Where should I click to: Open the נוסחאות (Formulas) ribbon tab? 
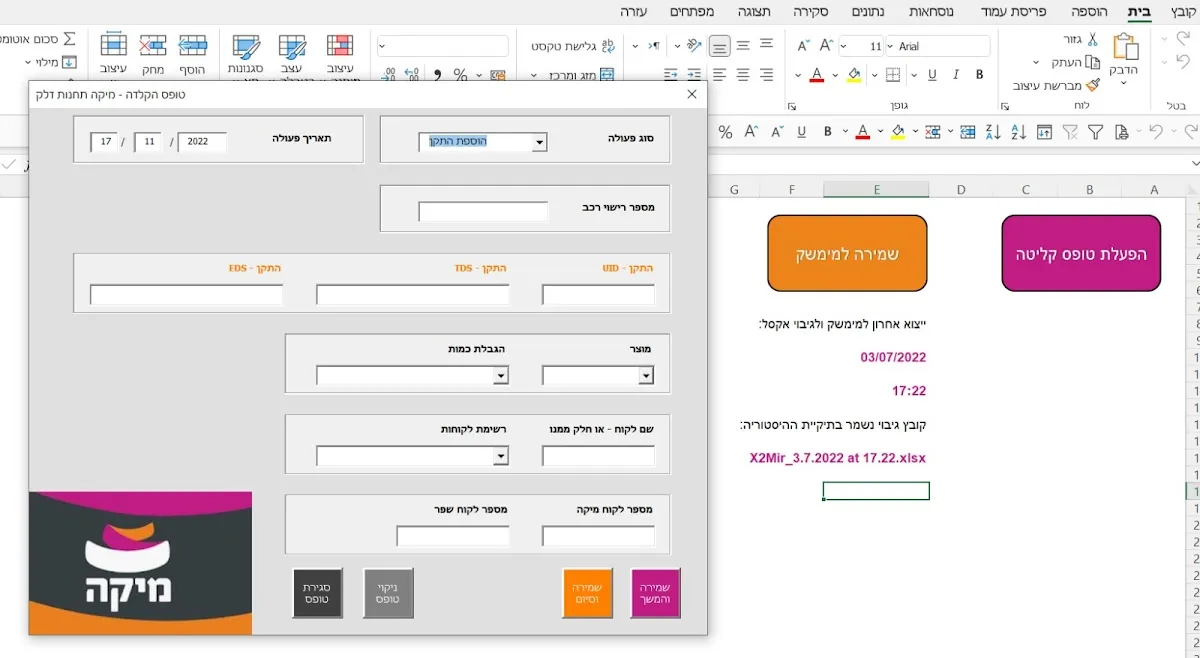[x=931, y=12]
